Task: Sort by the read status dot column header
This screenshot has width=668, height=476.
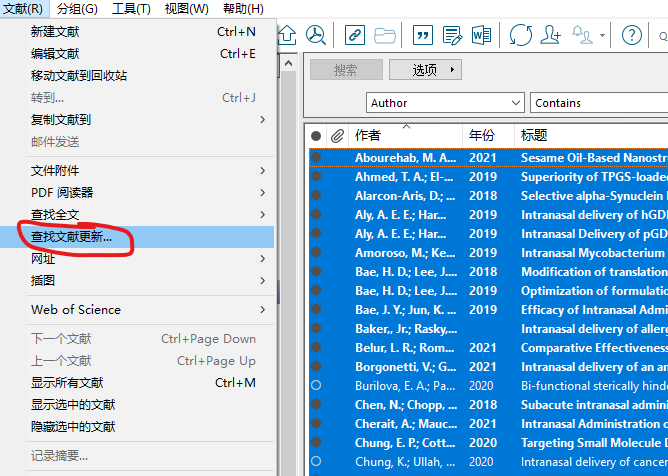Action: 316,136
